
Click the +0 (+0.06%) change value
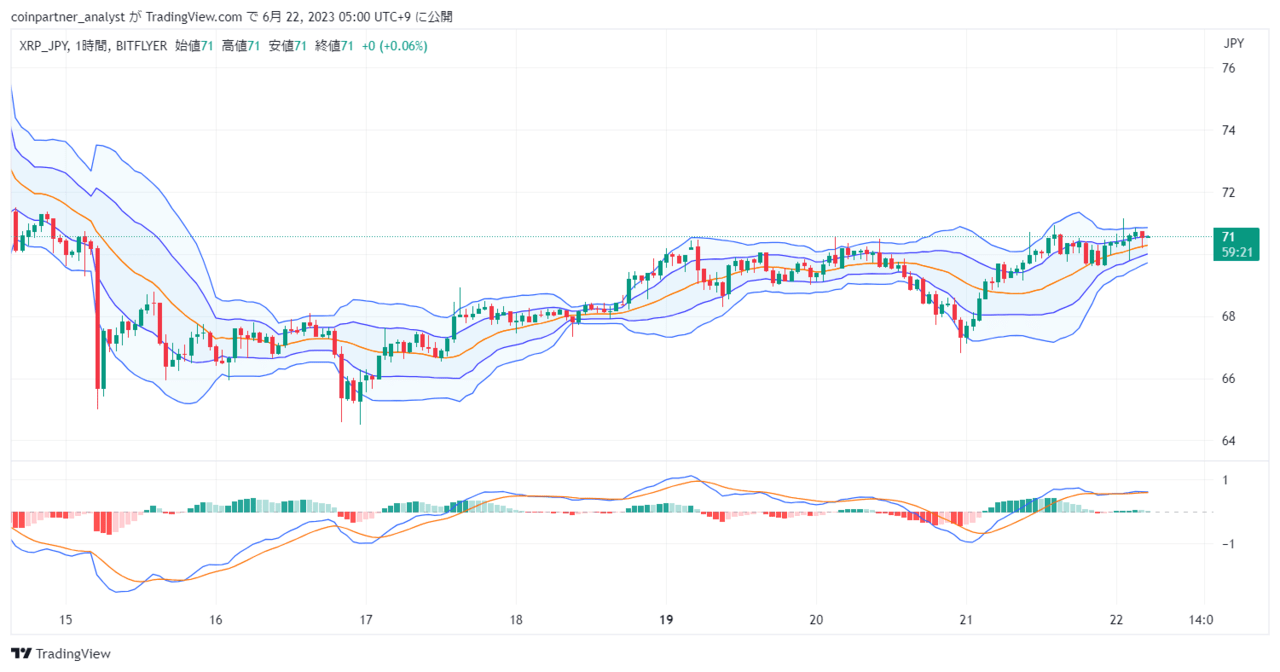pos(395,46)
